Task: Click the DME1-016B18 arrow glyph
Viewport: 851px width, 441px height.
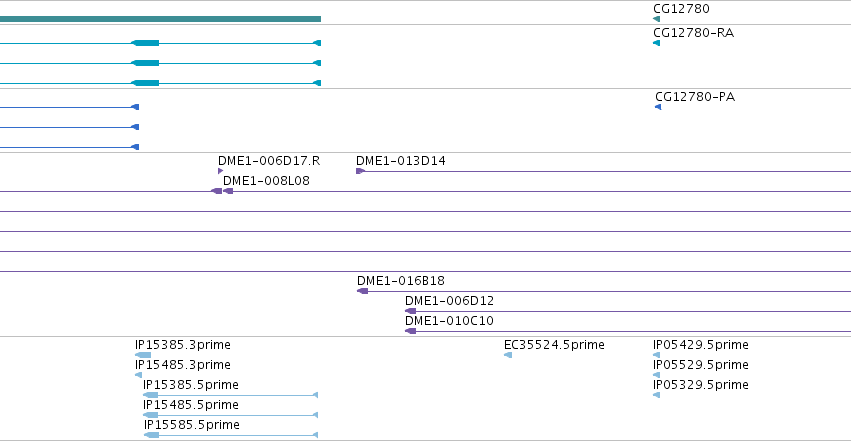Action: (x=362, y=291)
